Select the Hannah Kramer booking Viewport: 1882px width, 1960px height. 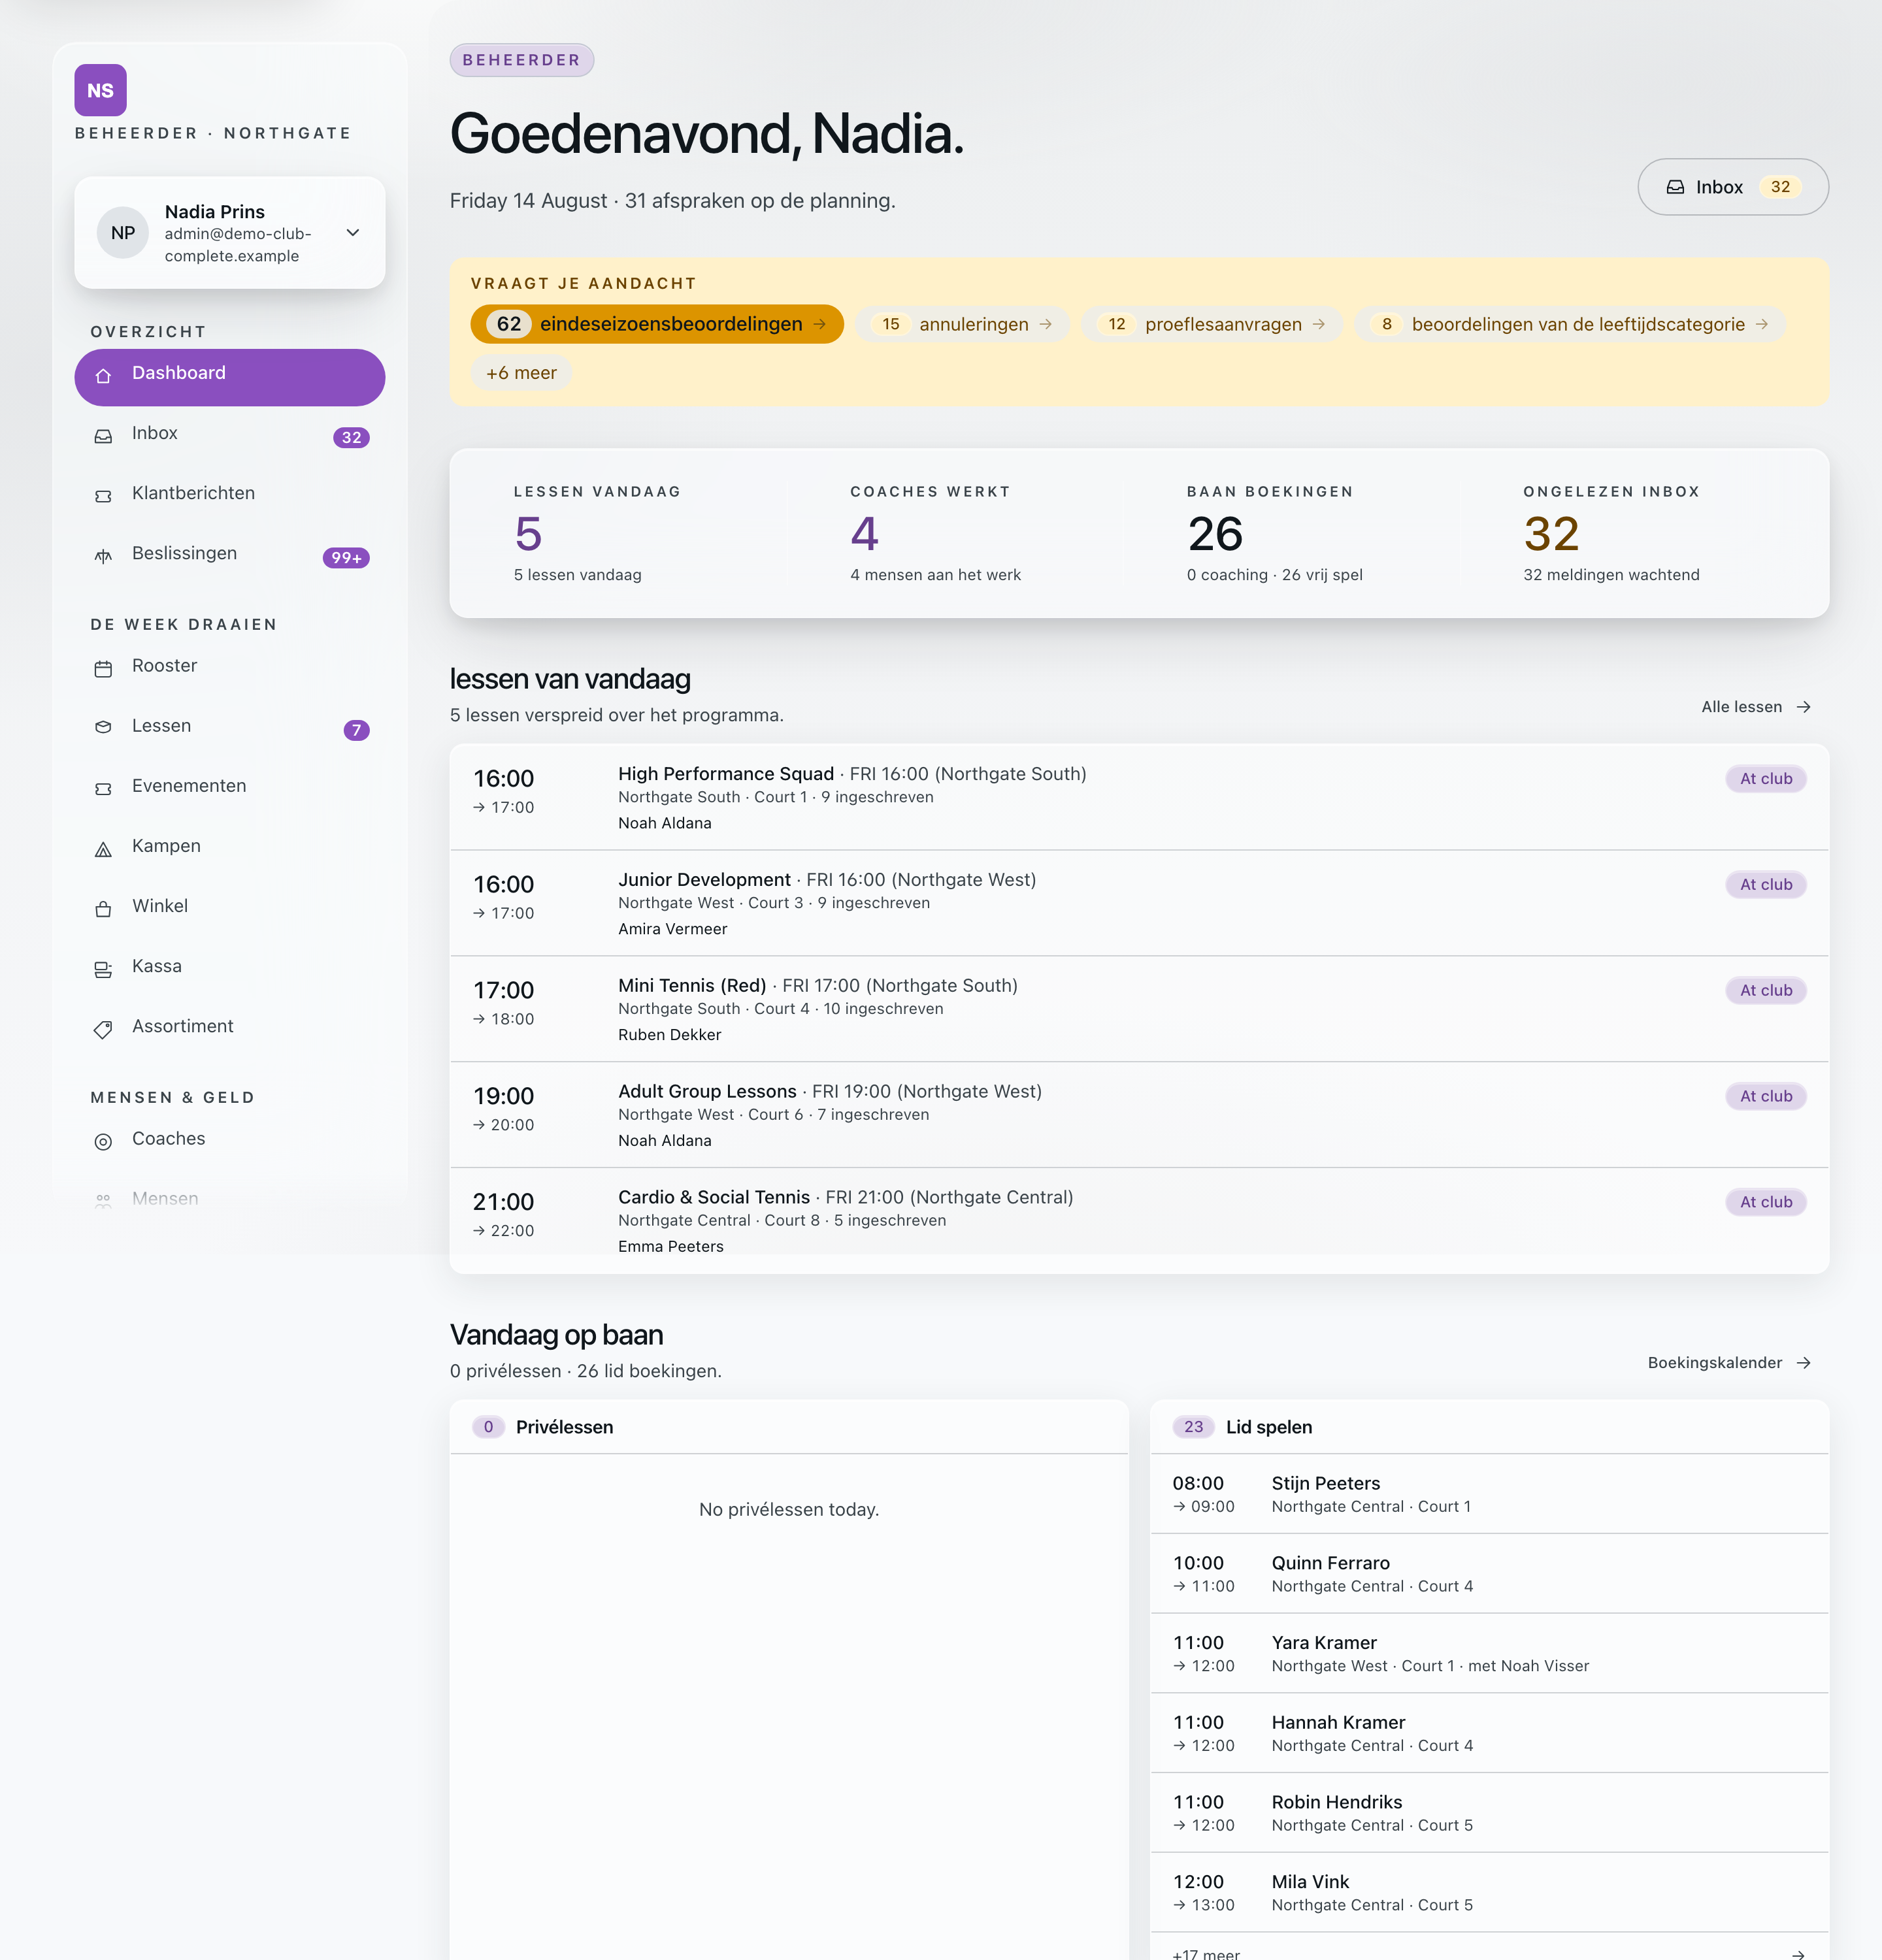[1489, 1734]
